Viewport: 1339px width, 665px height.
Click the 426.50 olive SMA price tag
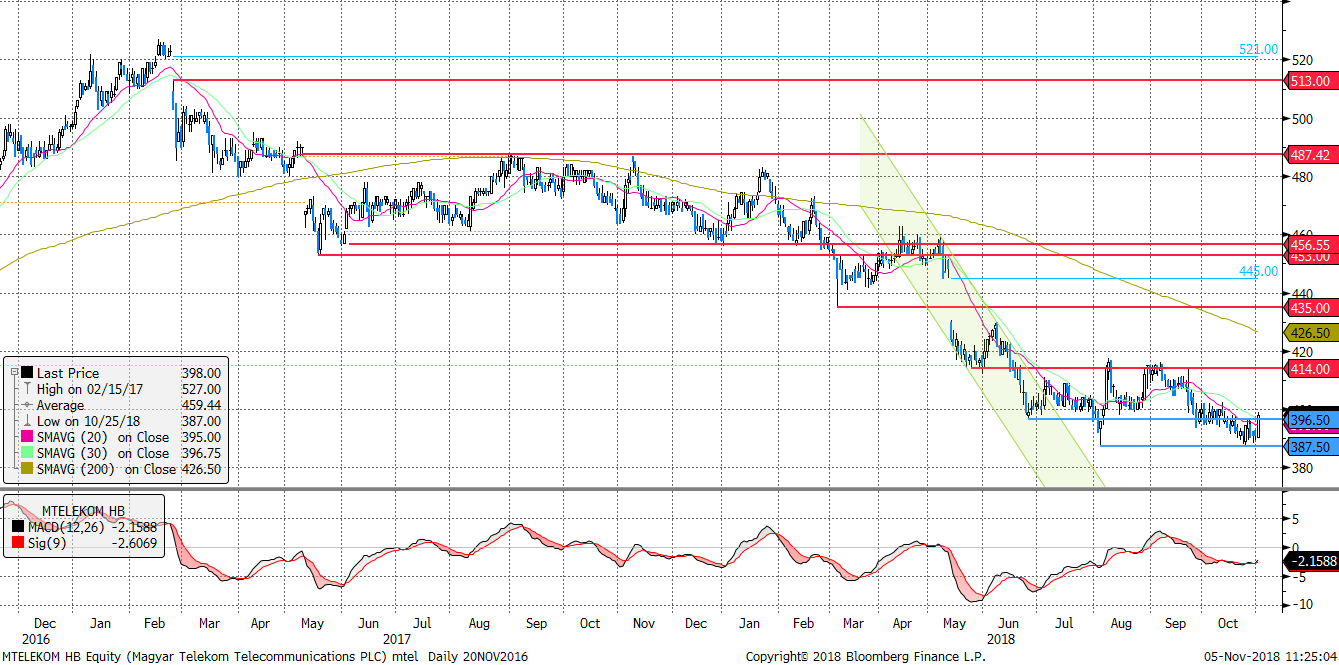(x=1309, y=333)
